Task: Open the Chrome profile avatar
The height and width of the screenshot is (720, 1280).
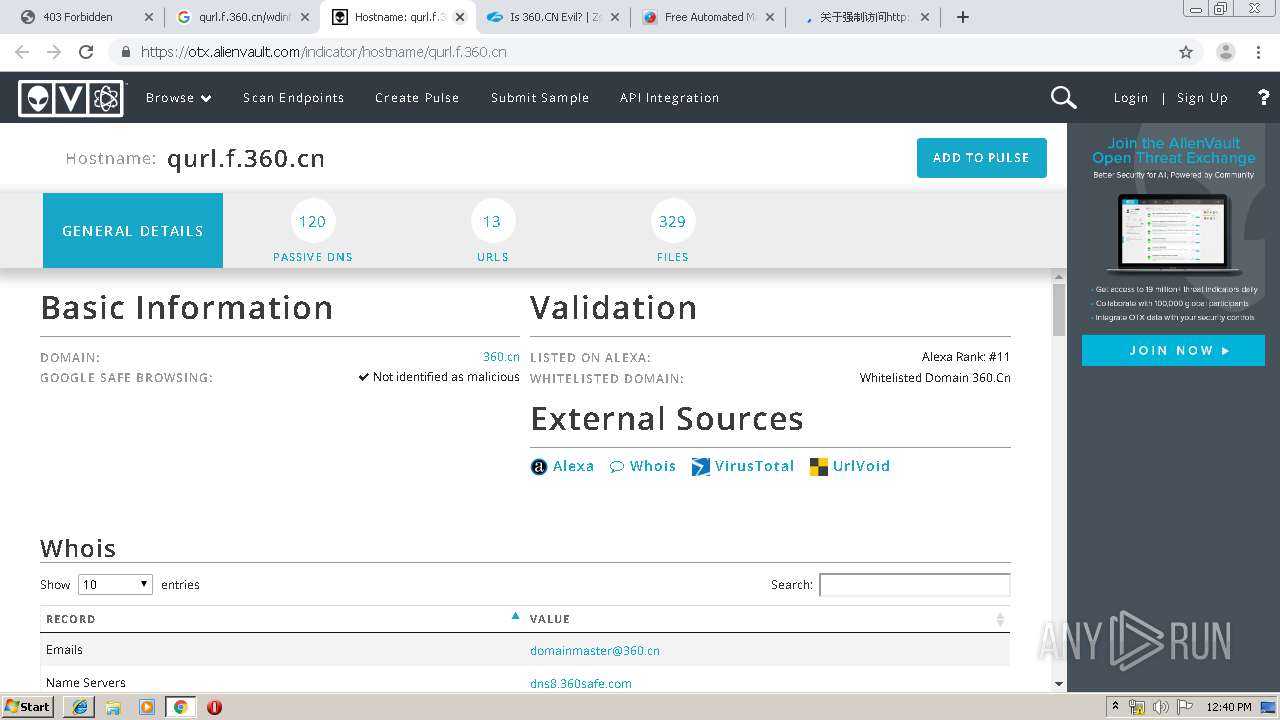Action: tap(1225, 52)
